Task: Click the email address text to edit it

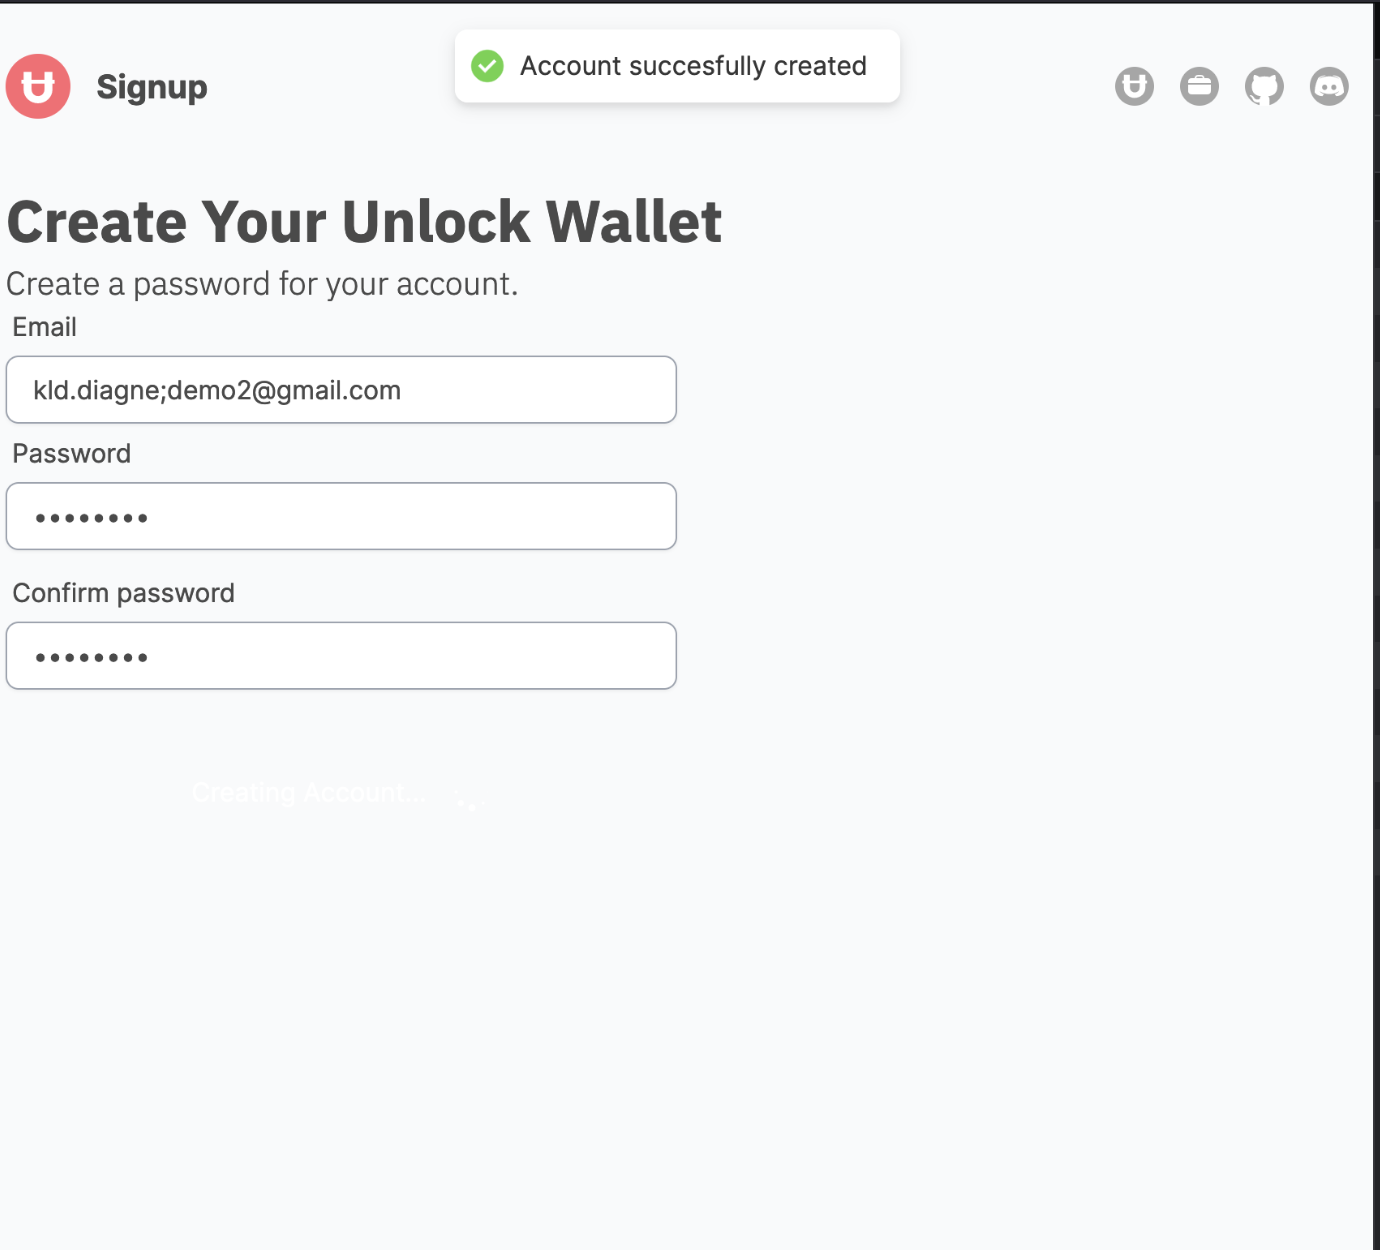Action: 217,390
